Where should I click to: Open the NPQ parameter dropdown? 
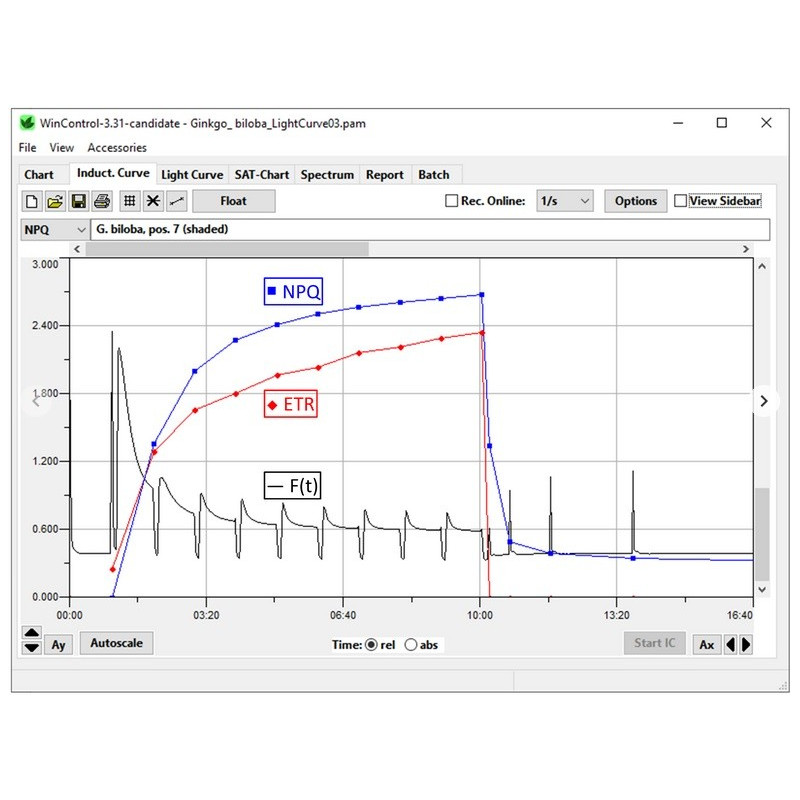point(55,229)
